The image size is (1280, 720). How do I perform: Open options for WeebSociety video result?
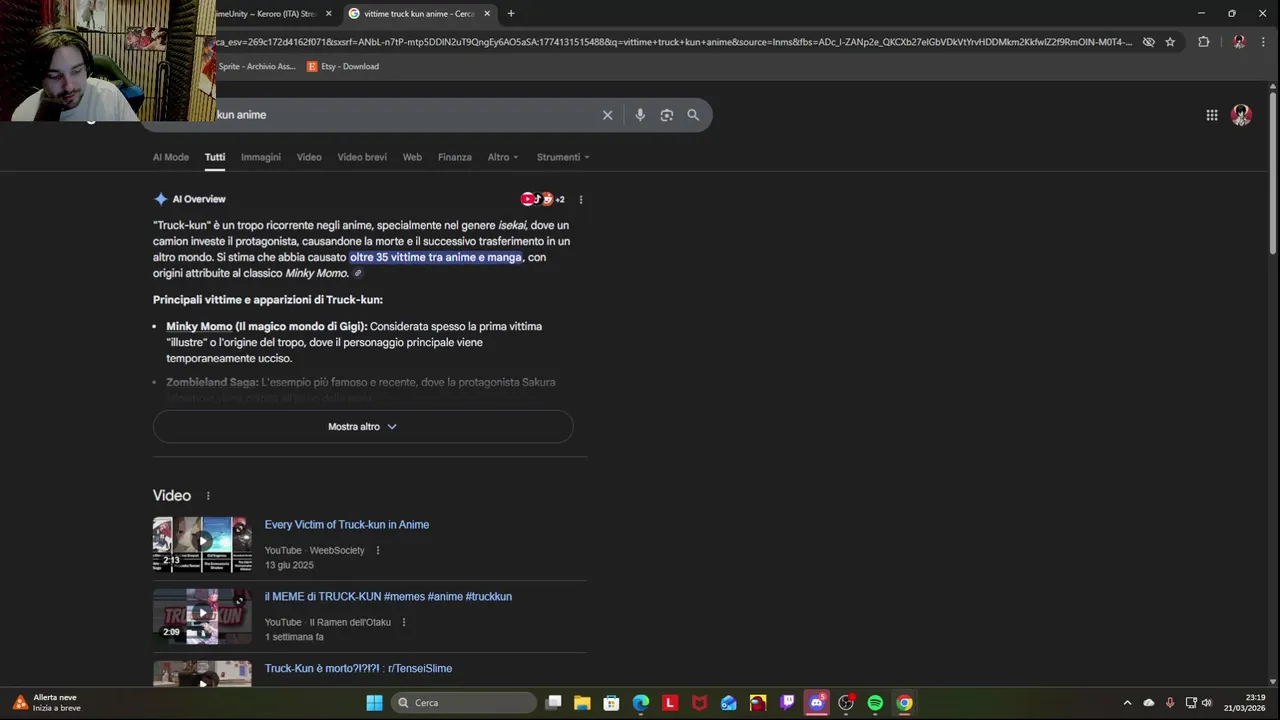tap(378, 550)
